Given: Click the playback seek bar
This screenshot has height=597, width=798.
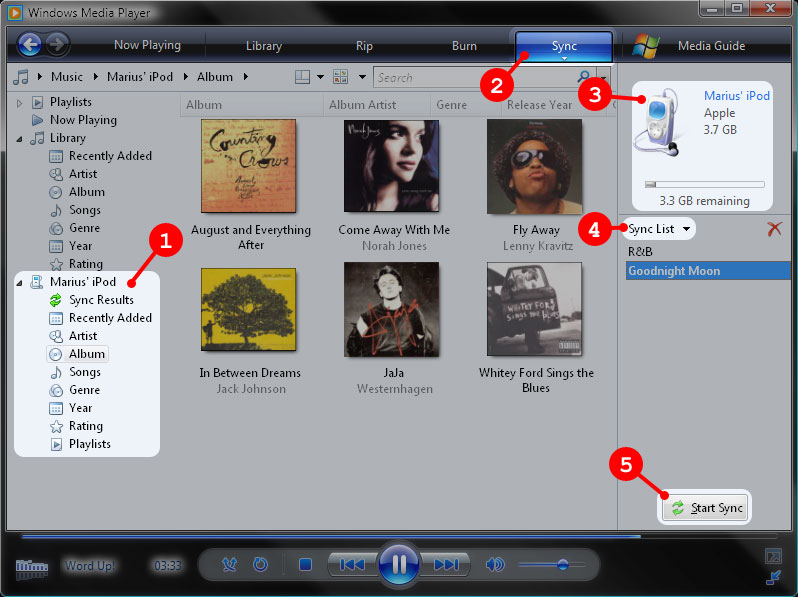Looking at the screenshot, I should pos(399,536).
